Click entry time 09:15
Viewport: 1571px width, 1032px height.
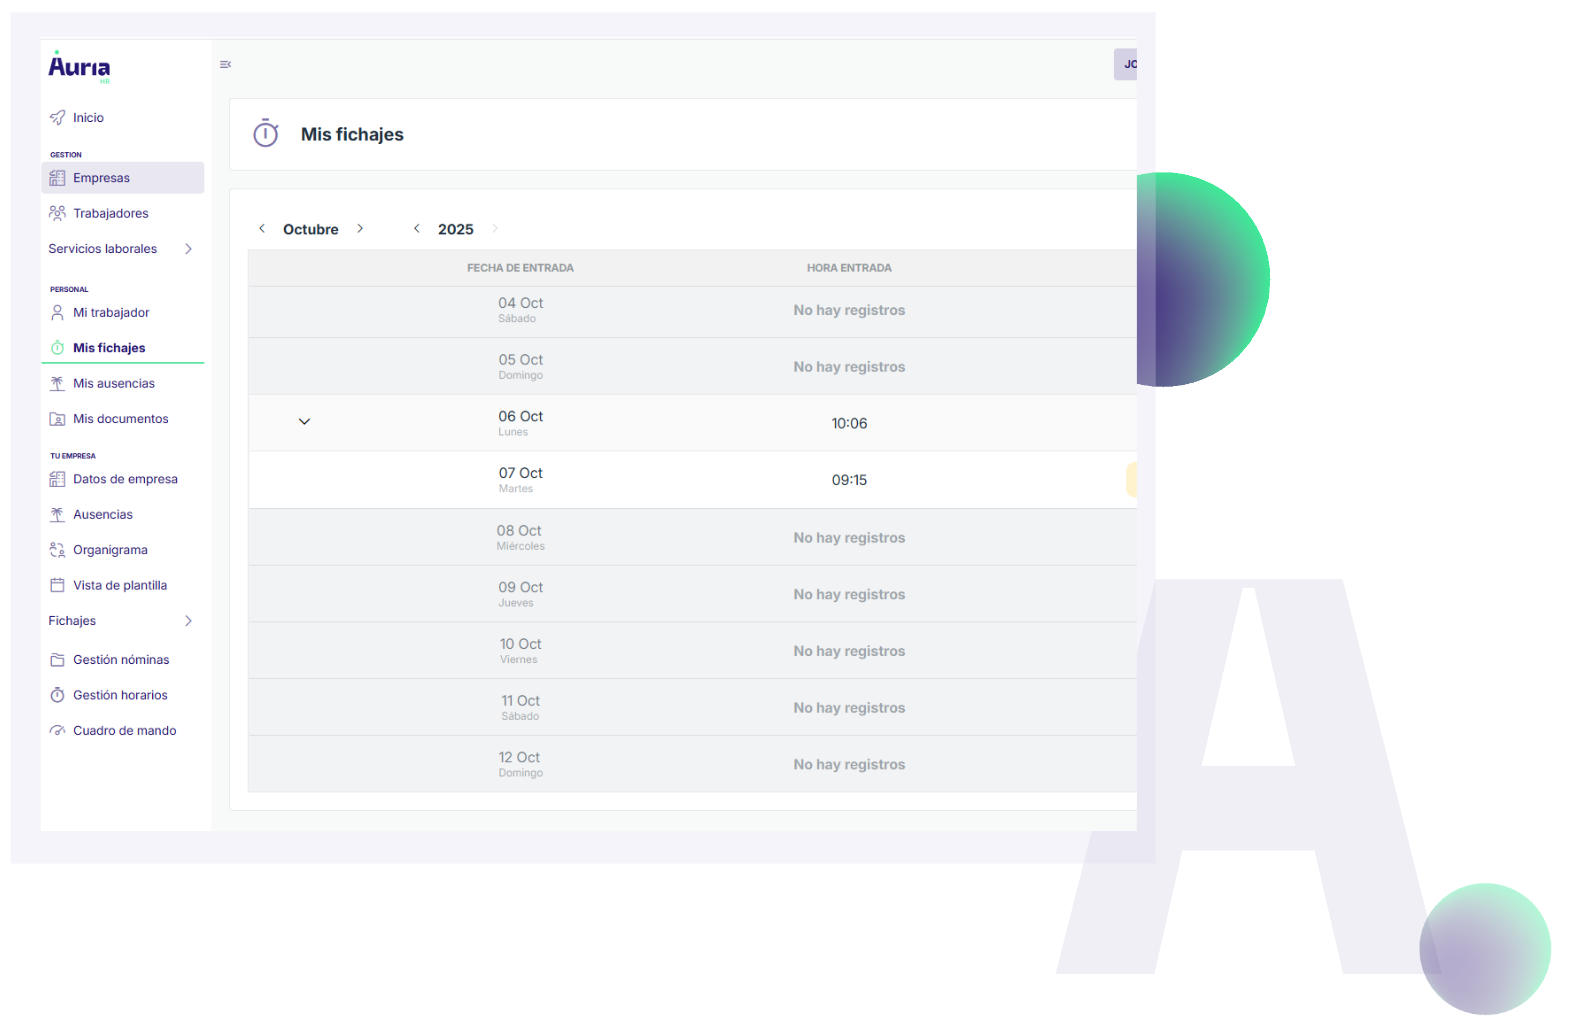[x=849, y=480]
